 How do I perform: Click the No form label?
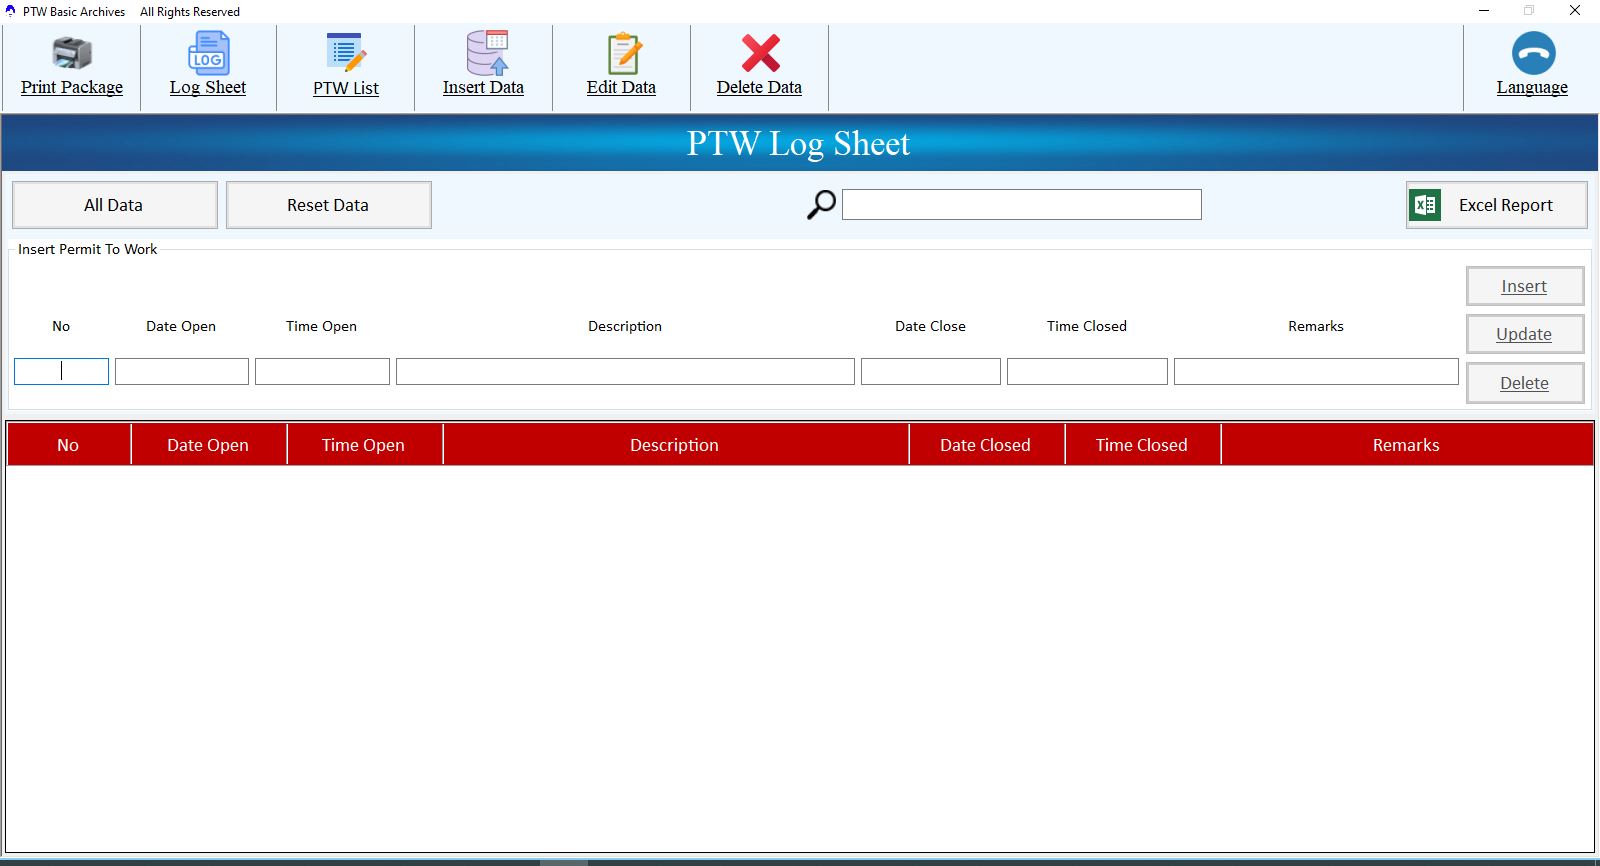click(x=61, y=326)
